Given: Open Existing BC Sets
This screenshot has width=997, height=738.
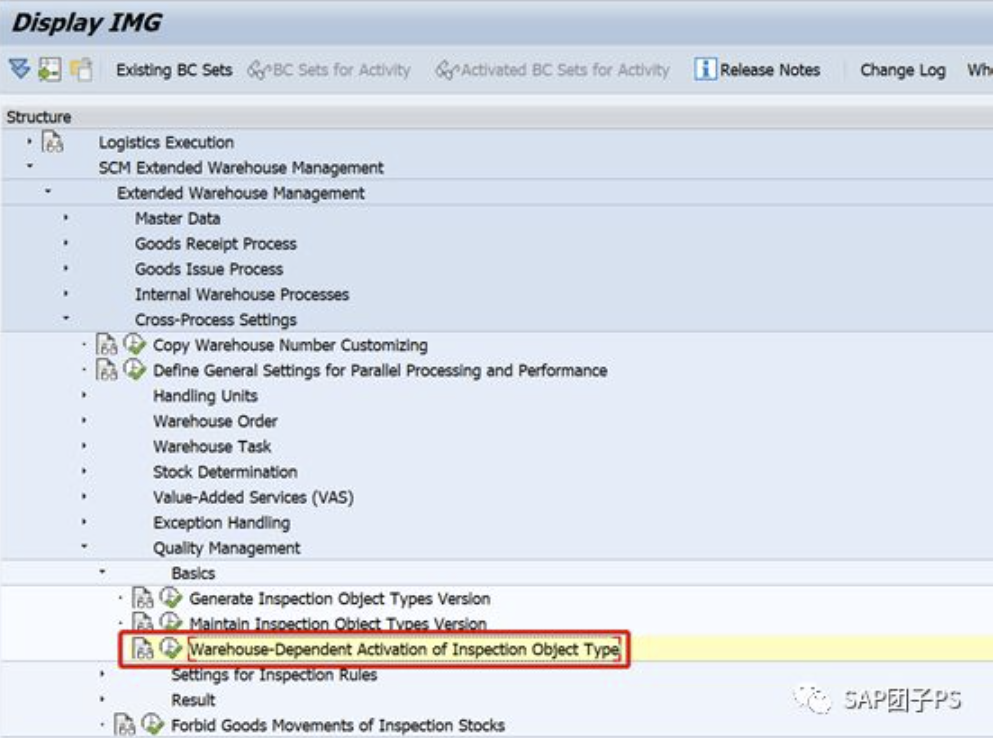Looking at the screenshot, I should coord(174,70).
